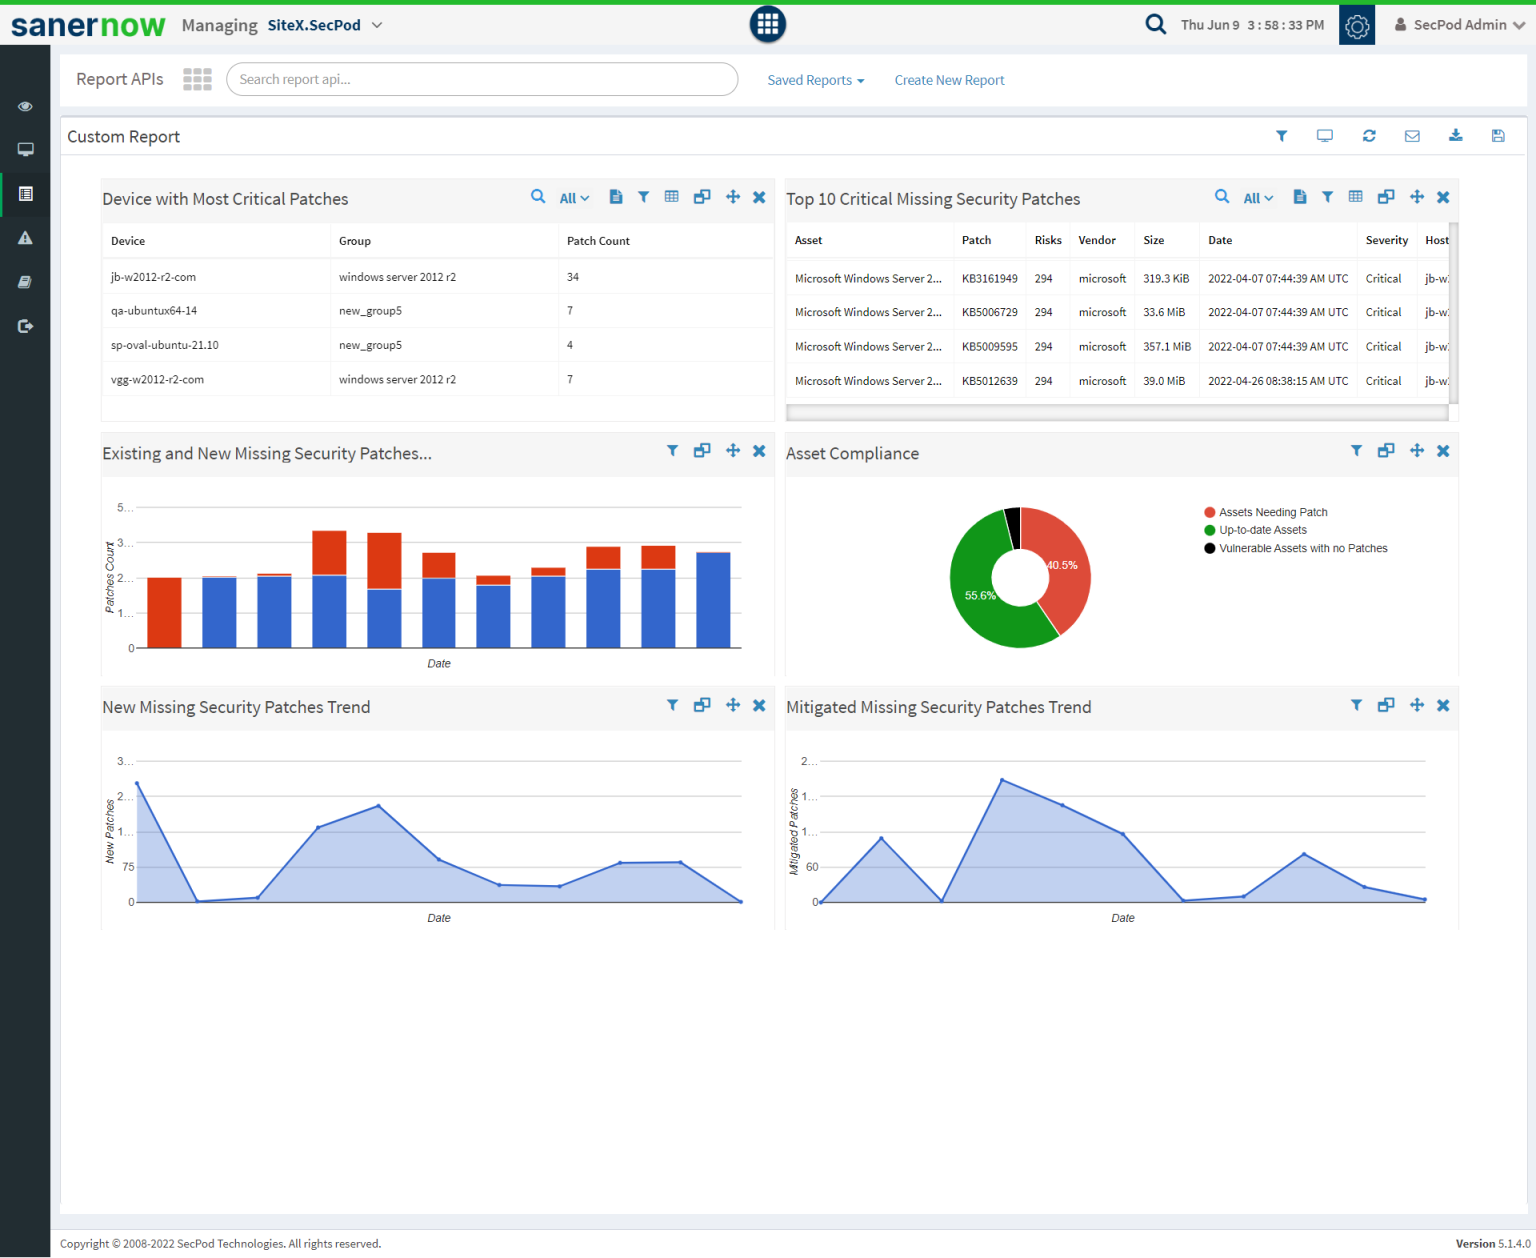This screenshot has height=1258, width=1536.
Task: Download the custom report
Action: [x=1455, y=136]
